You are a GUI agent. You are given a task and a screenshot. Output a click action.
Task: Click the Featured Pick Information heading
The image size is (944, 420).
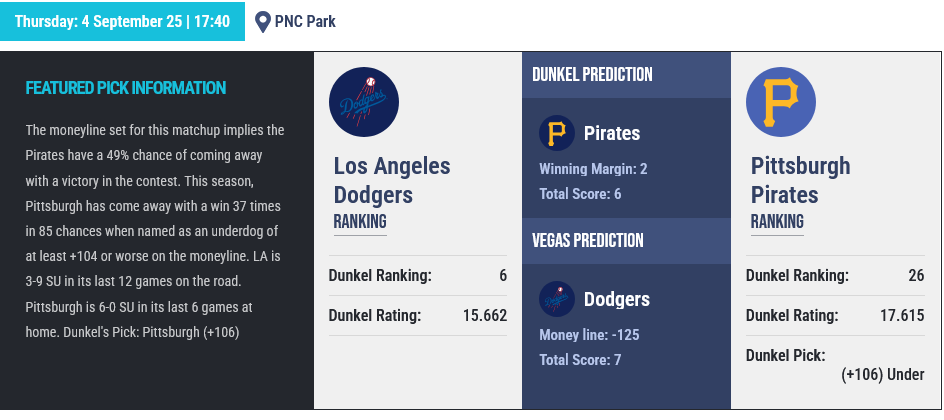pos(126,88)
